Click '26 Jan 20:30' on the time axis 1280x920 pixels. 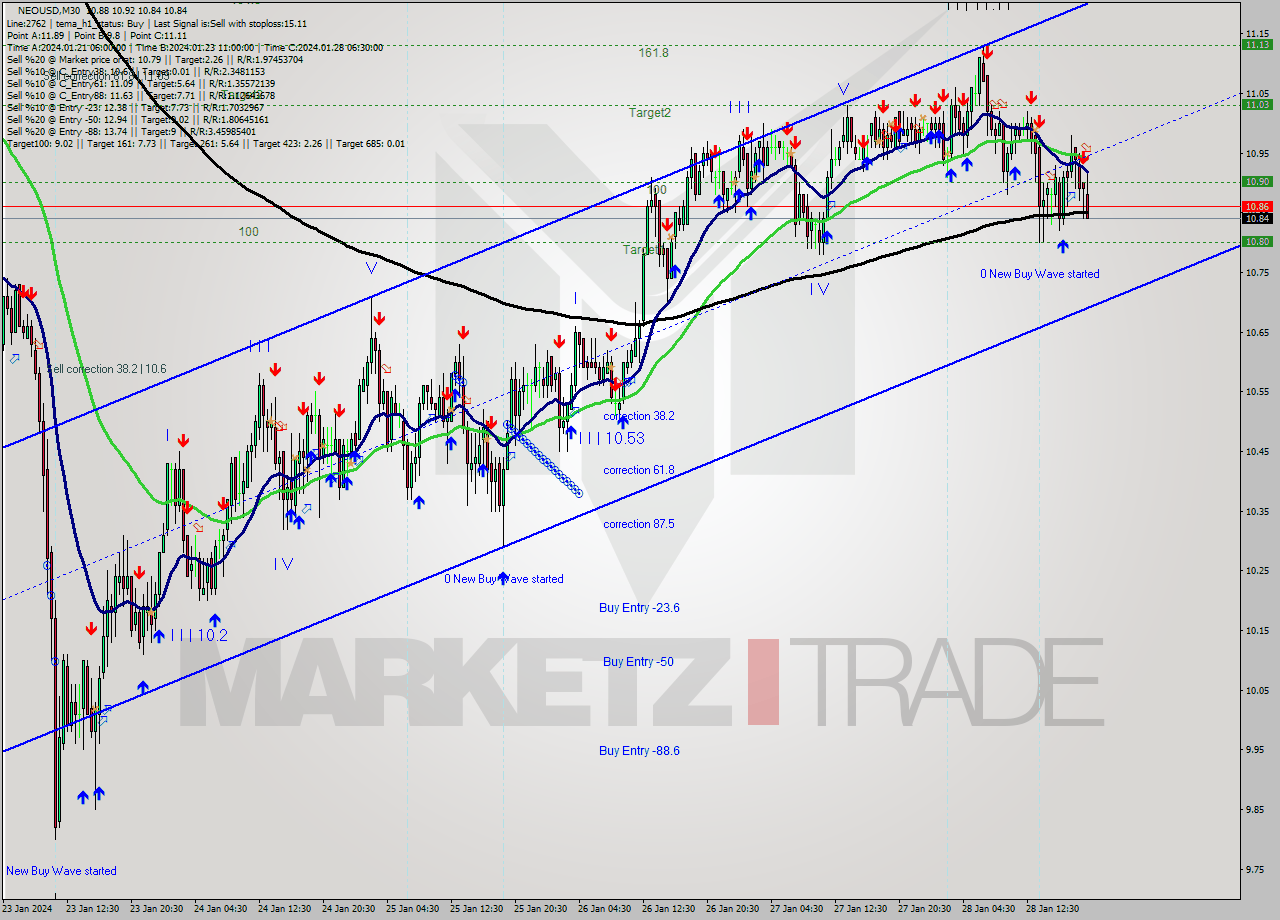pyautogui.click(x=732, y=909)
